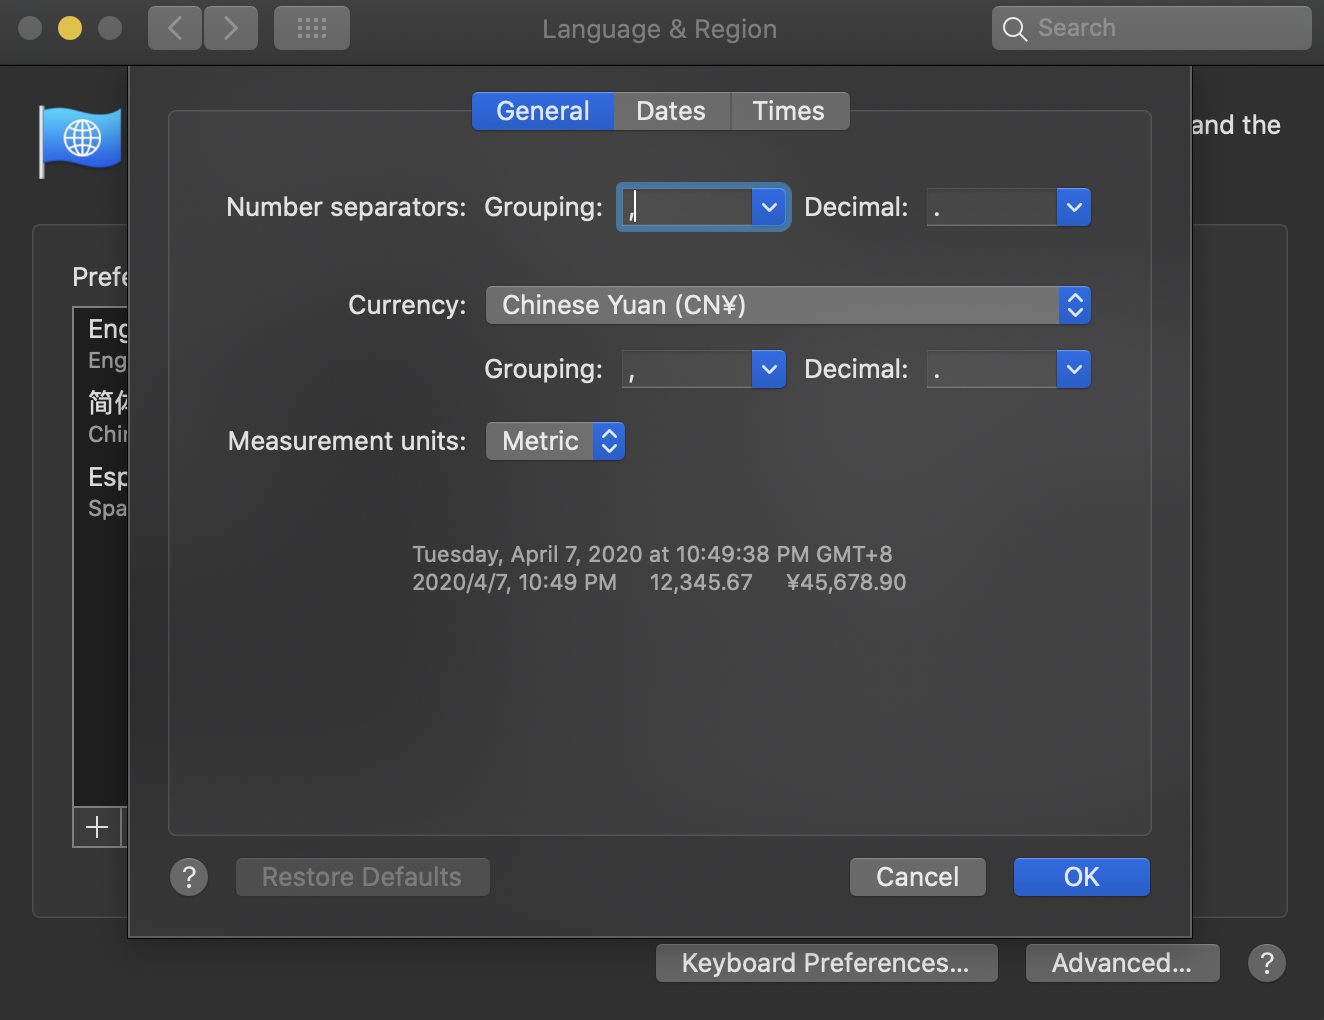Show all preferences grid icon

(x=312, y=28)
